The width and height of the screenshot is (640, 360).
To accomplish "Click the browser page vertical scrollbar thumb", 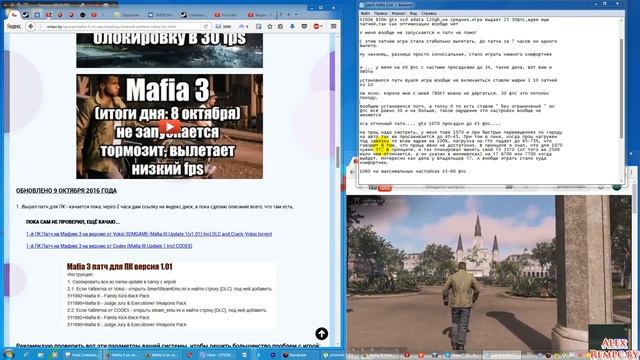I will pyautogui.click(x=337, y=156).
